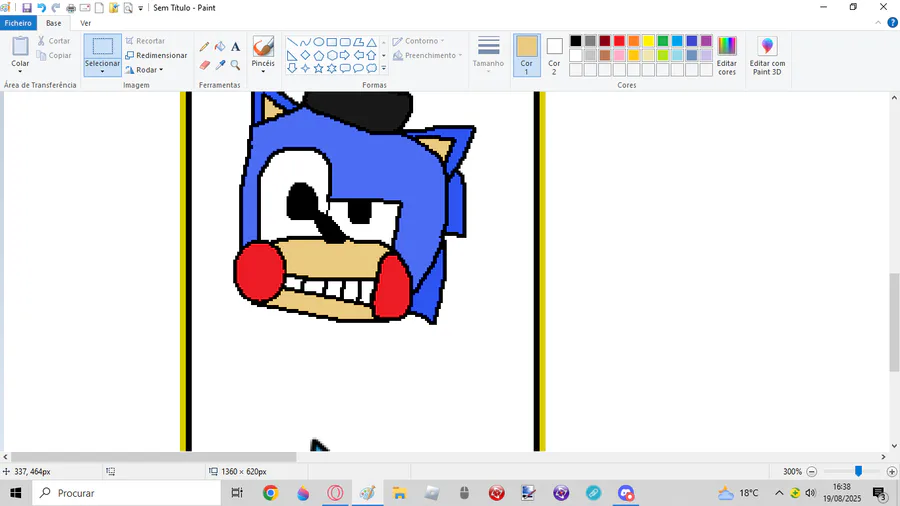Print from the quick access toolbar
Viewport: 900px width, 506px height.
(x=71, y=8)
